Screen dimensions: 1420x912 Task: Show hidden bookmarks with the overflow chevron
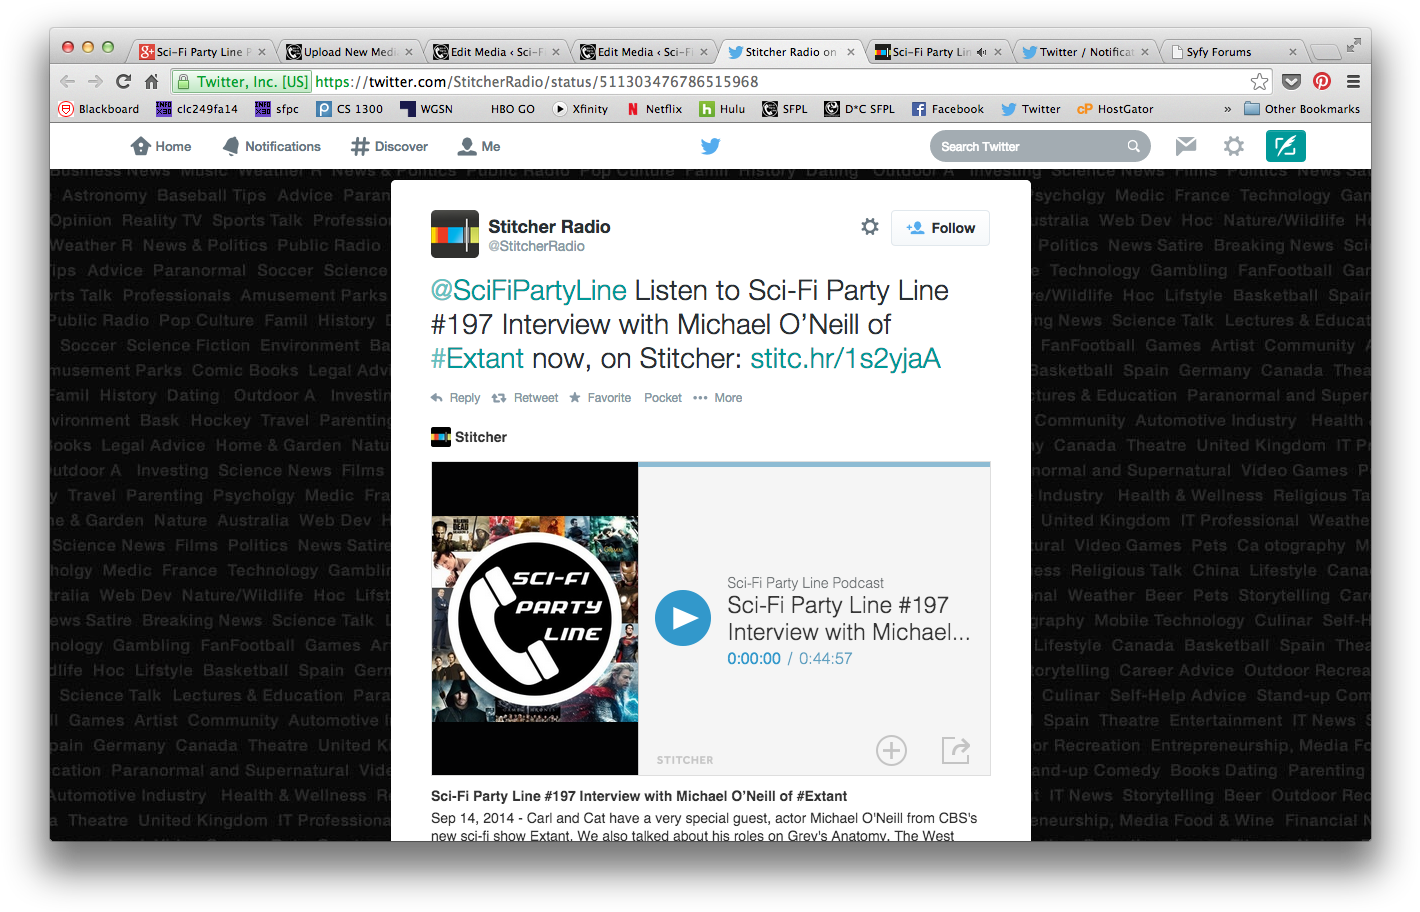pos(1227,109)
